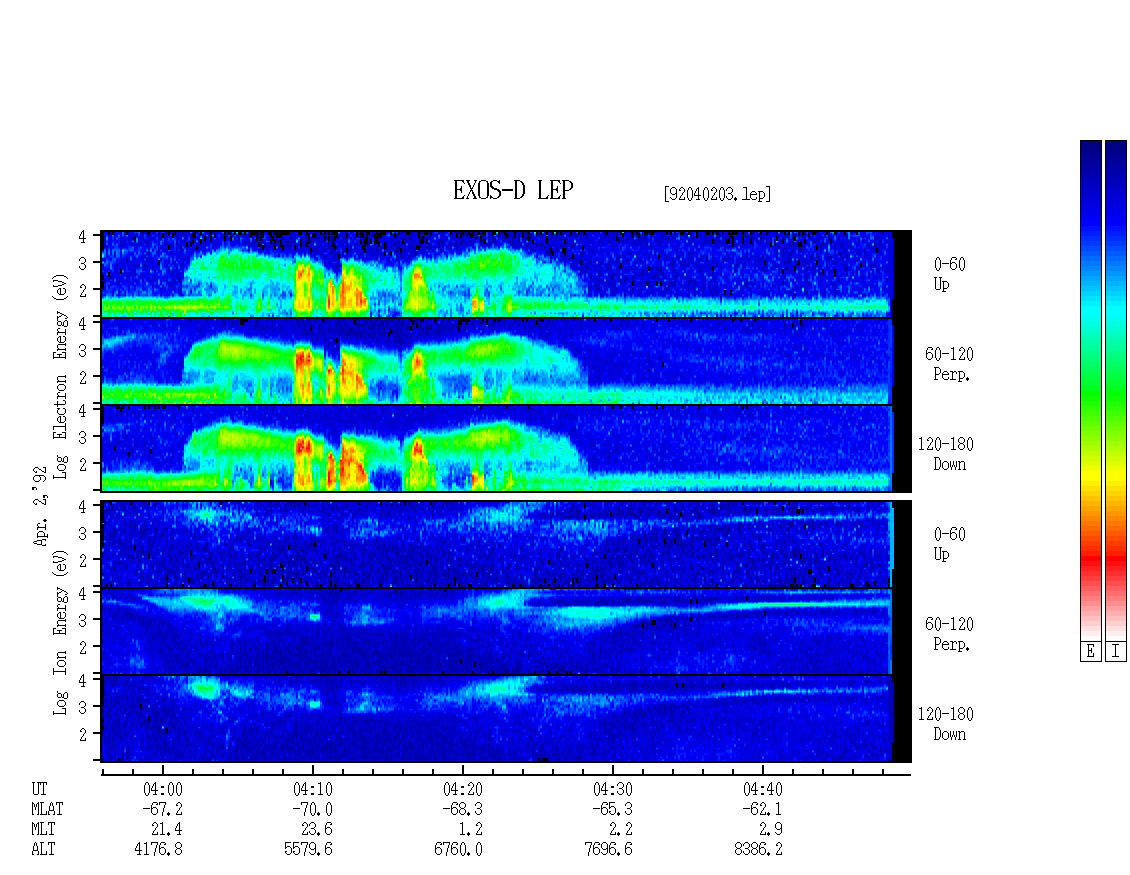Click the MLAT value -62.1
This screenshot has height=875, width=1130.
762,809
